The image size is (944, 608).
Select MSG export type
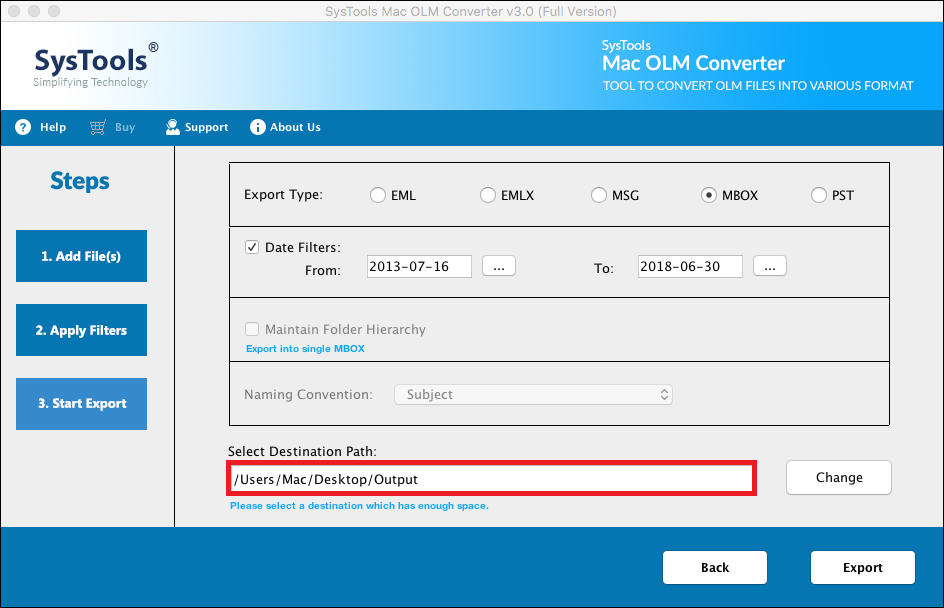[598, 195]
